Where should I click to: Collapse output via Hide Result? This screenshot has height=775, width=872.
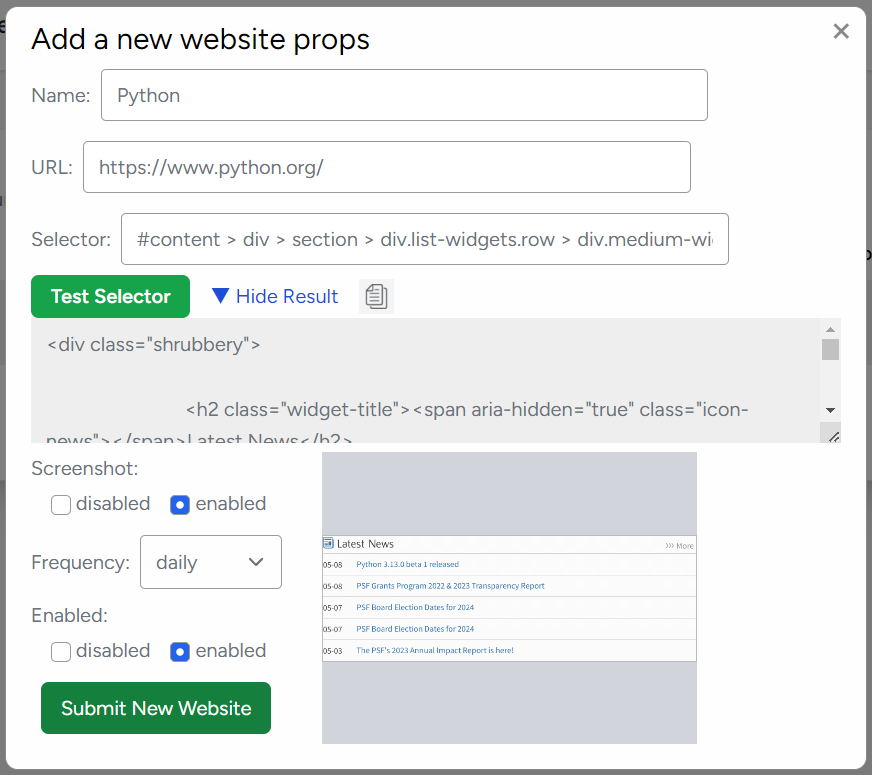[x=287, y=296]
